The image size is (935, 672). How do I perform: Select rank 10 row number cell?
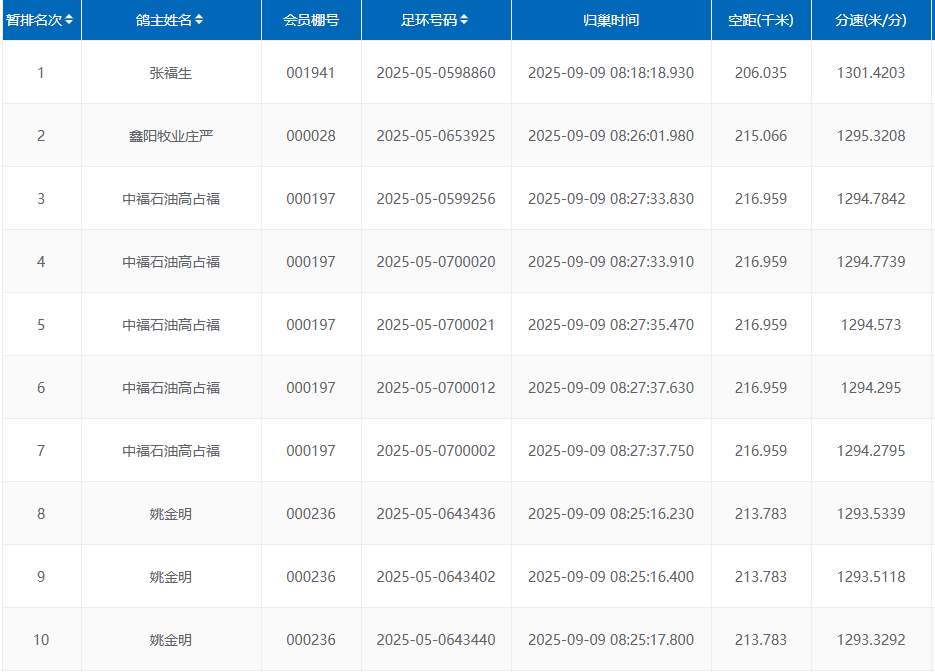coord(41,640)
